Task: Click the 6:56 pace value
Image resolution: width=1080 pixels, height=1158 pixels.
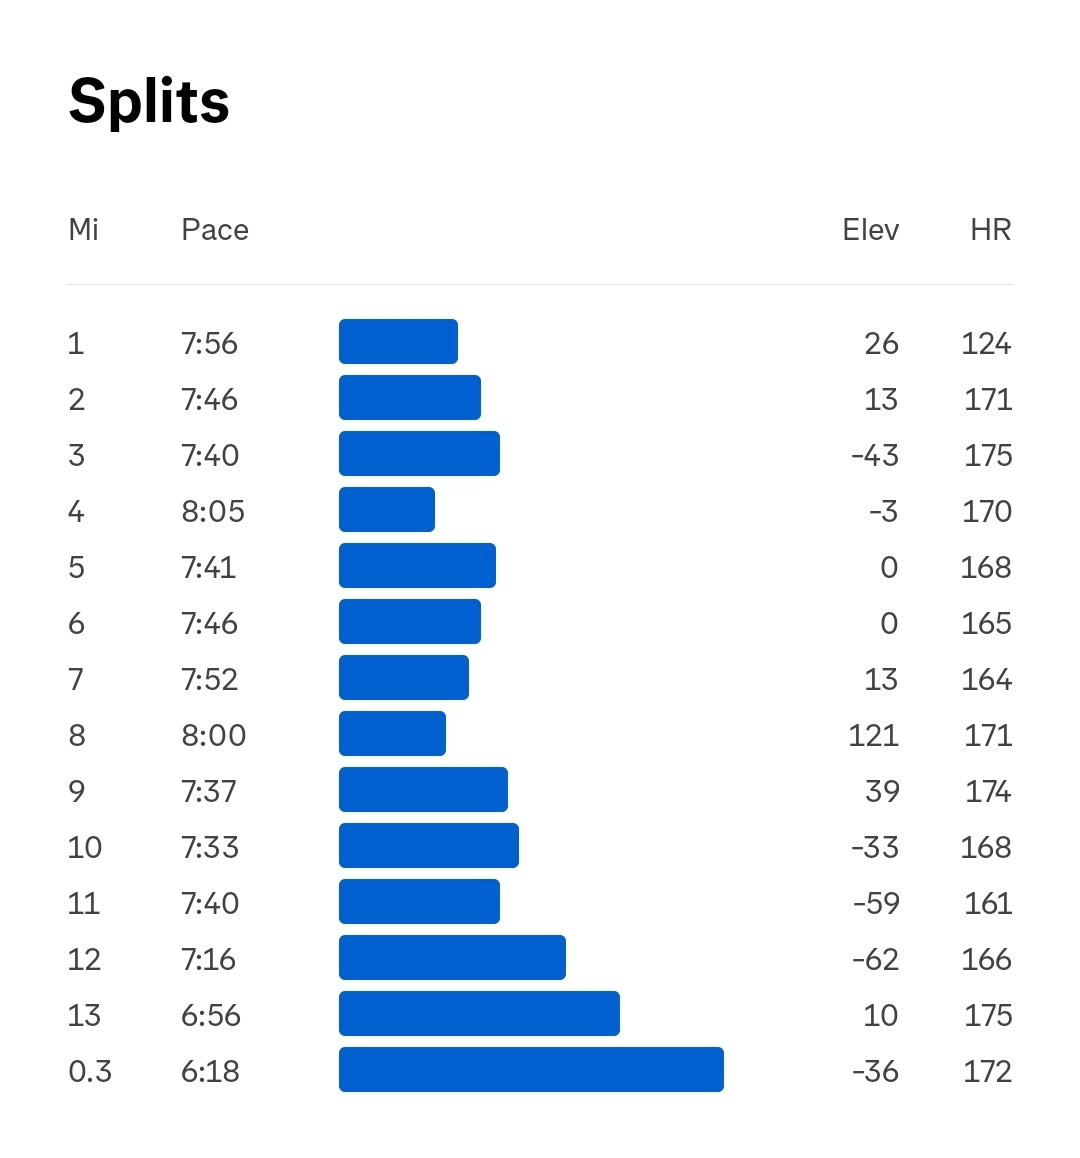Action: coord(211,1015)
